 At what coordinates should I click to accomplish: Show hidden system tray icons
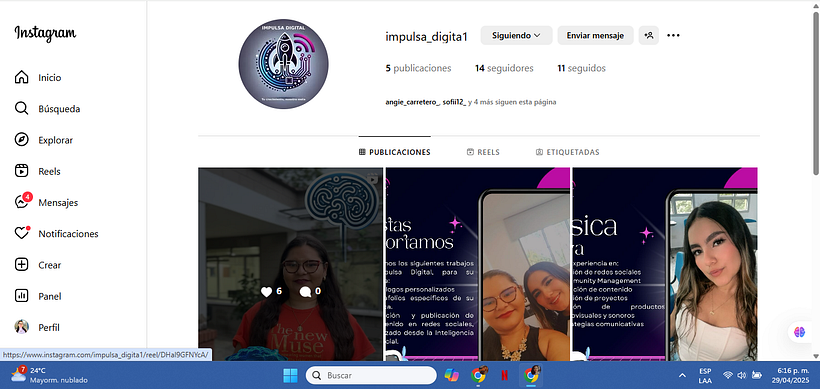(682, 375)
